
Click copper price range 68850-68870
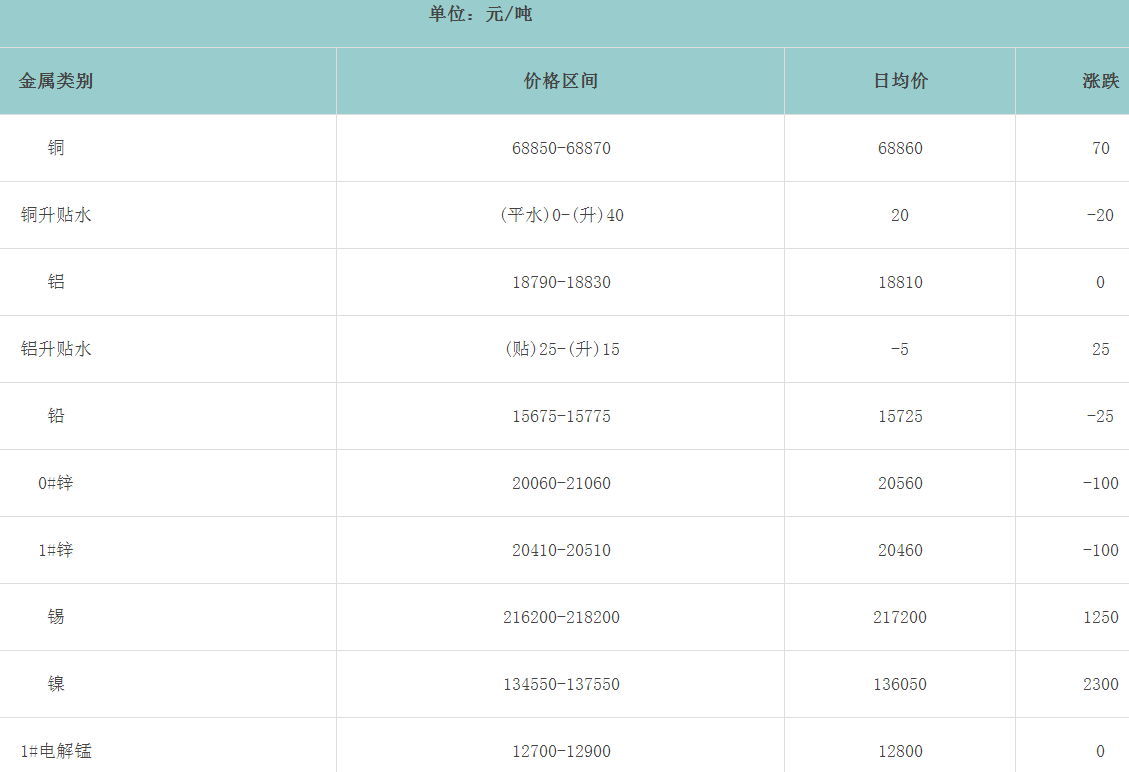click(560, 148)
